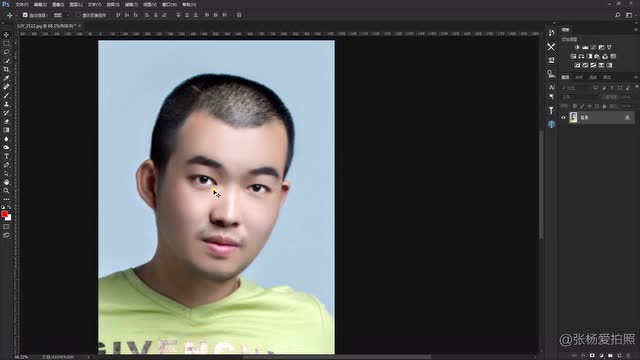Select the Background layer thumbnail
Image resolution: width=640 pixels, height=360 pixels.
(573, 118)
